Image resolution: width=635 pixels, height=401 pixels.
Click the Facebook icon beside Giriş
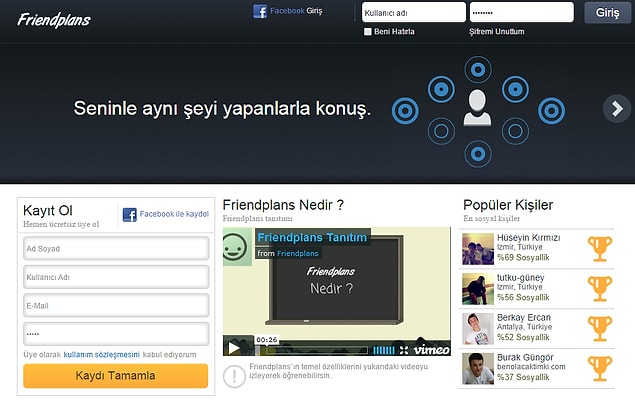click(260, 11)
